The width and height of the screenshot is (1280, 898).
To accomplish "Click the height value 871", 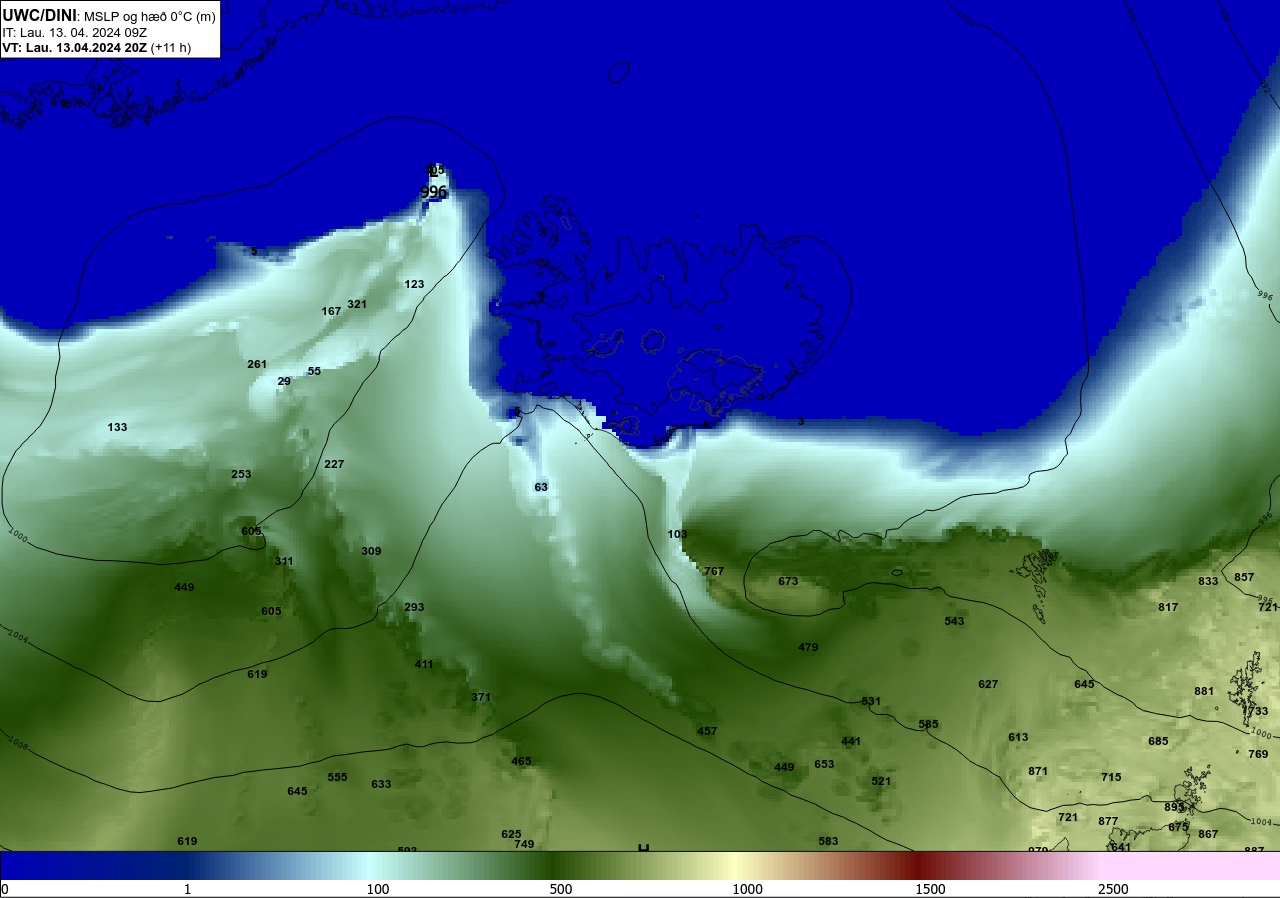I will point(1038,771).
